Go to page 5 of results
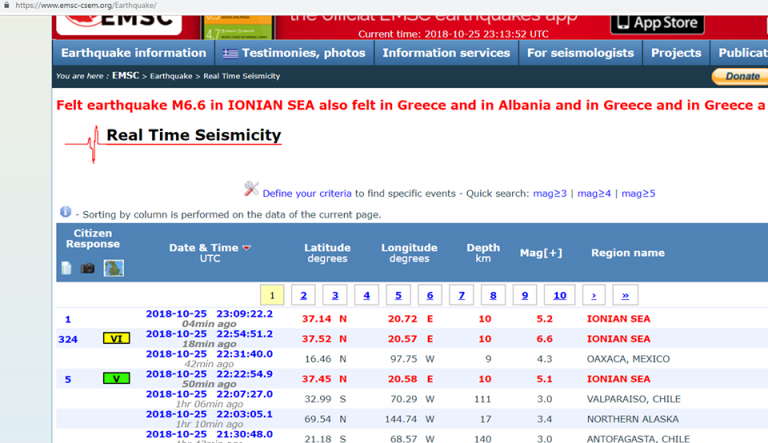 click(398, 295)
